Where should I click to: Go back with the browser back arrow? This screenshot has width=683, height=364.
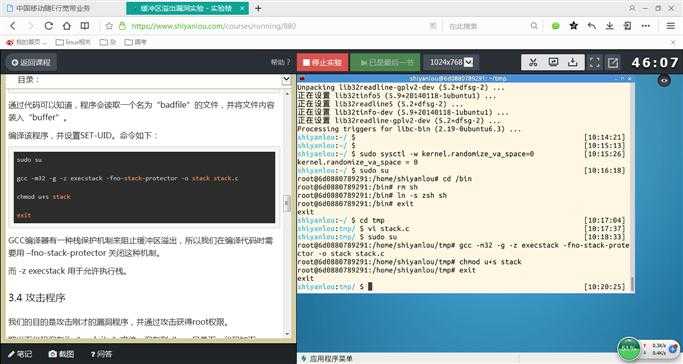tap(13, 26)
